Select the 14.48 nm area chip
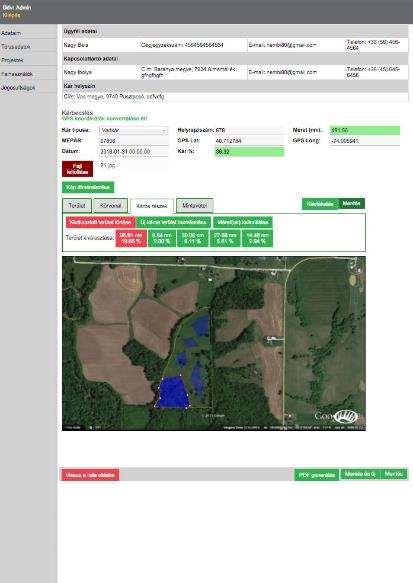This screenshot has height=583, width=413. [257, 238]
